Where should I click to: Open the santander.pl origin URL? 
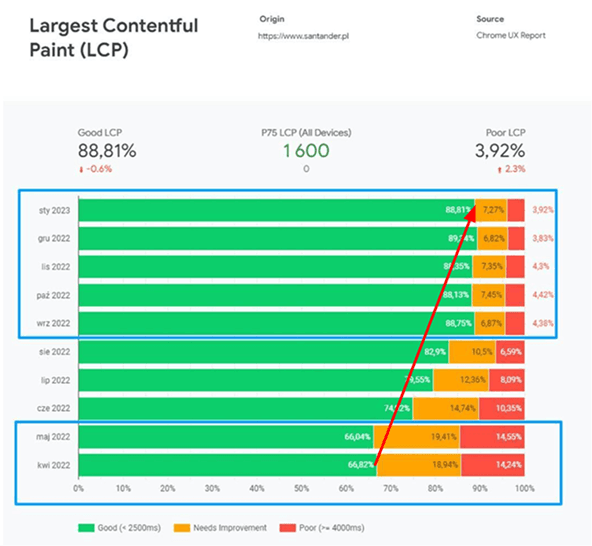pos(303,36)
